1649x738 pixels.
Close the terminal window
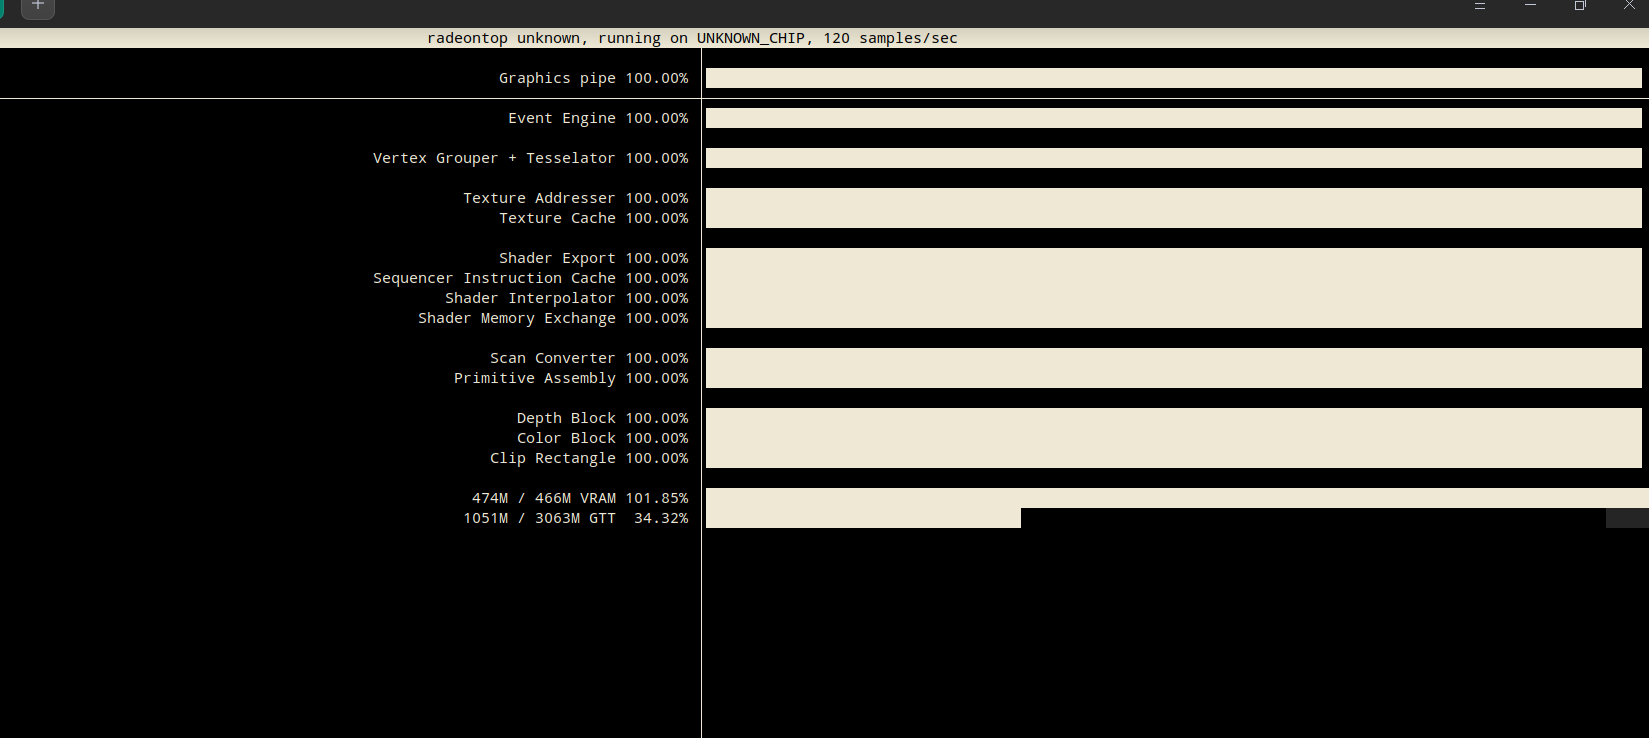coord(1629,6)
